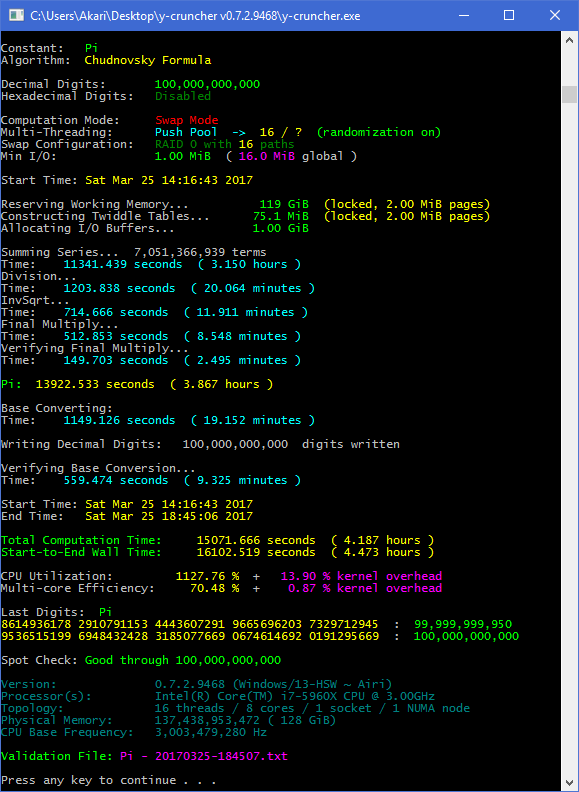Click the CPU Utilization 1127.76 % value
Image resolution: width=579 pixels, height=792 pixels.
click(x=207, y=576)
